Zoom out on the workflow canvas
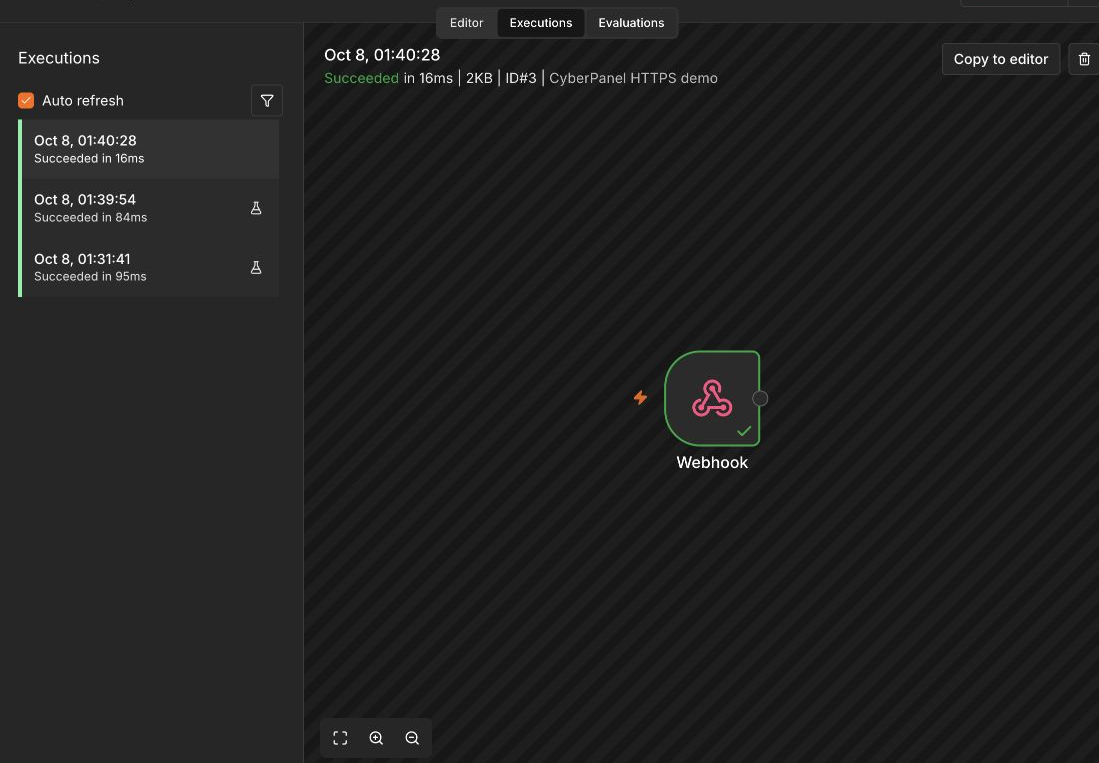1099x763 pixels. [x=412, y=738]
